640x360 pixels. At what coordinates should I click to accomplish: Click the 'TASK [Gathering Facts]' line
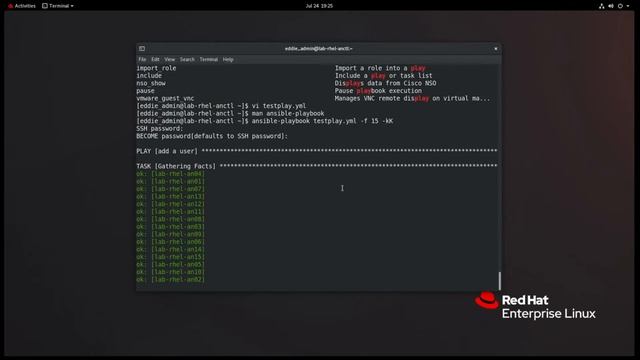coord(317,166)
